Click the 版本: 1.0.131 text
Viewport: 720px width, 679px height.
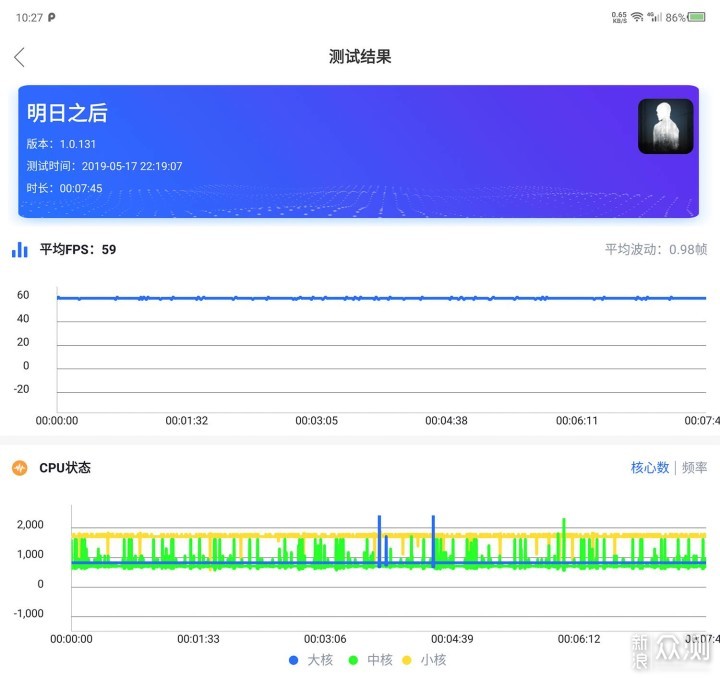pyautogui.click(x=61, y=144)
